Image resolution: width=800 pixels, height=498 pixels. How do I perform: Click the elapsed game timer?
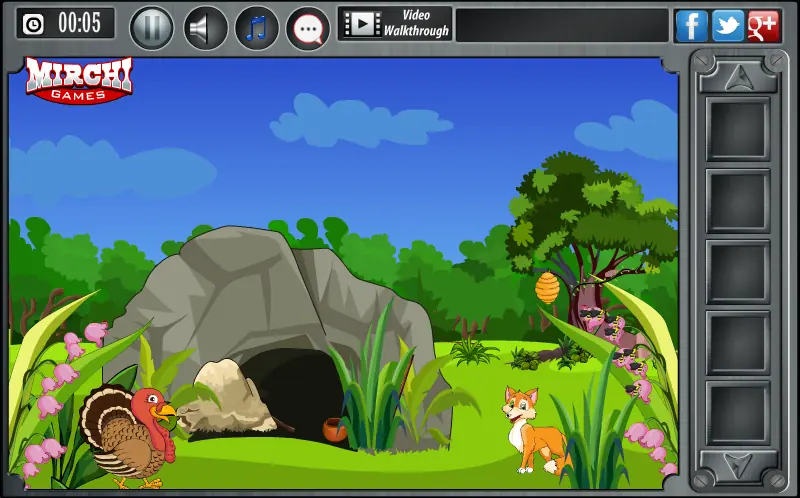66,23
